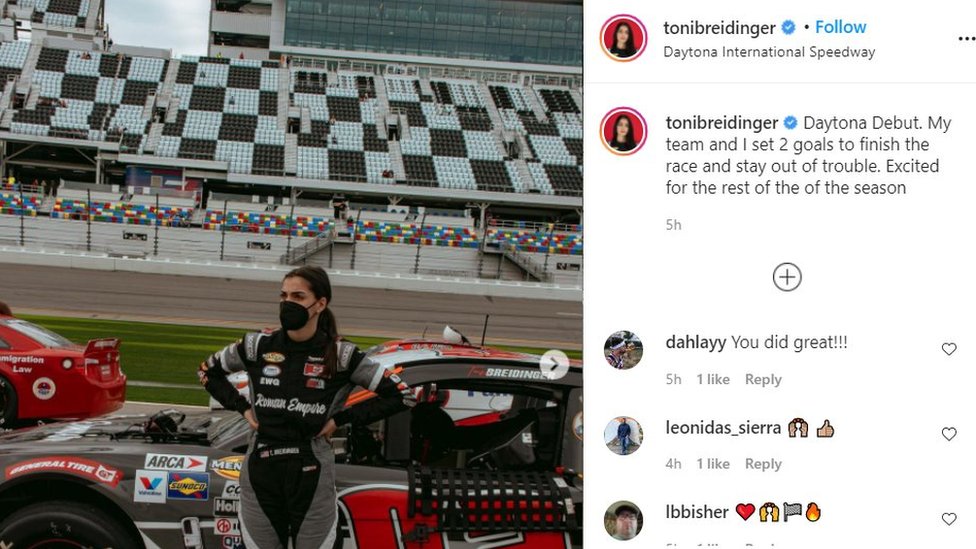The image size is (976, 549).
Task: Click the verified badge in the caption
Action: tap(791, 123)
